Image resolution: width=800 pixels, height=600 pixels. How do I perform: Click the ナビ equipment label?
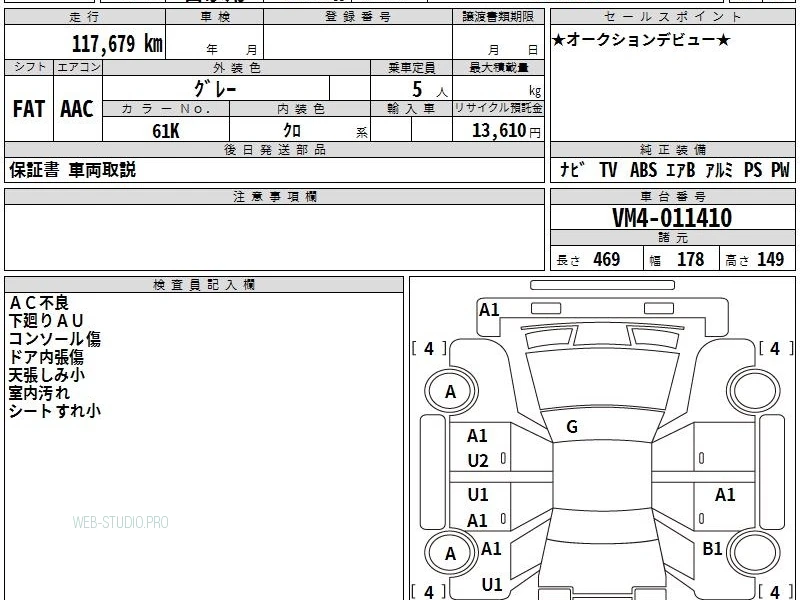(x=572, y=170)
